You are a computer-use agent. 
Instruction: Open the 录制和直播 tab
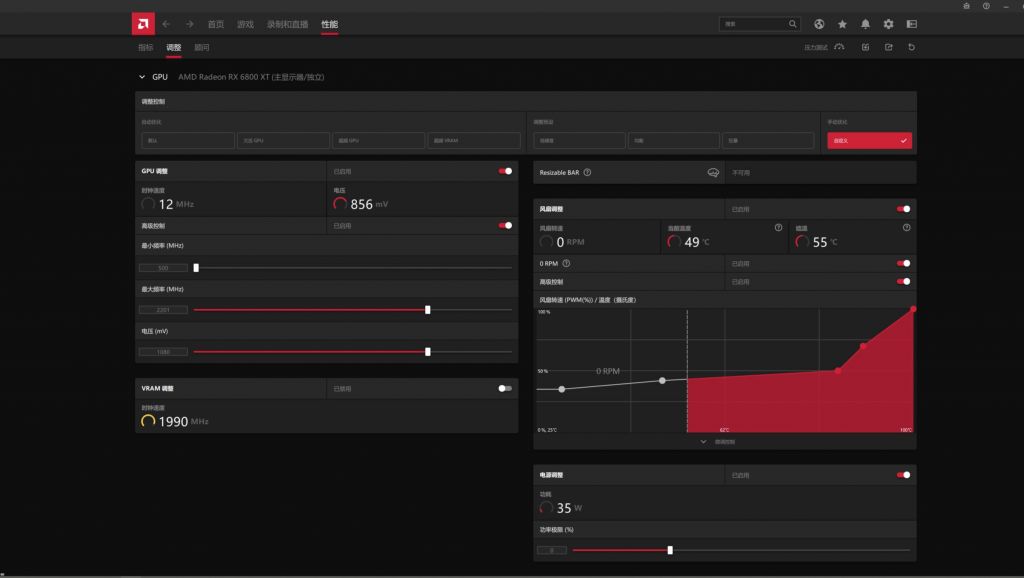[287, 24]
